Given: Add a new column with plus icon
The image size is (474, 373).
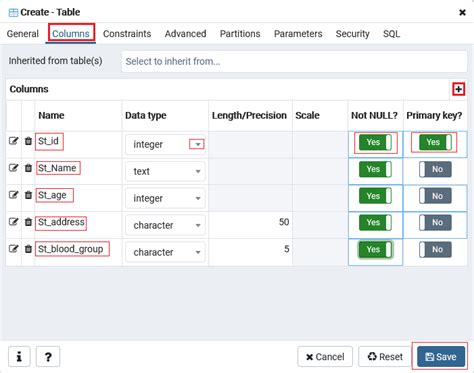Looking at the screenshot, I should (458, 89).
